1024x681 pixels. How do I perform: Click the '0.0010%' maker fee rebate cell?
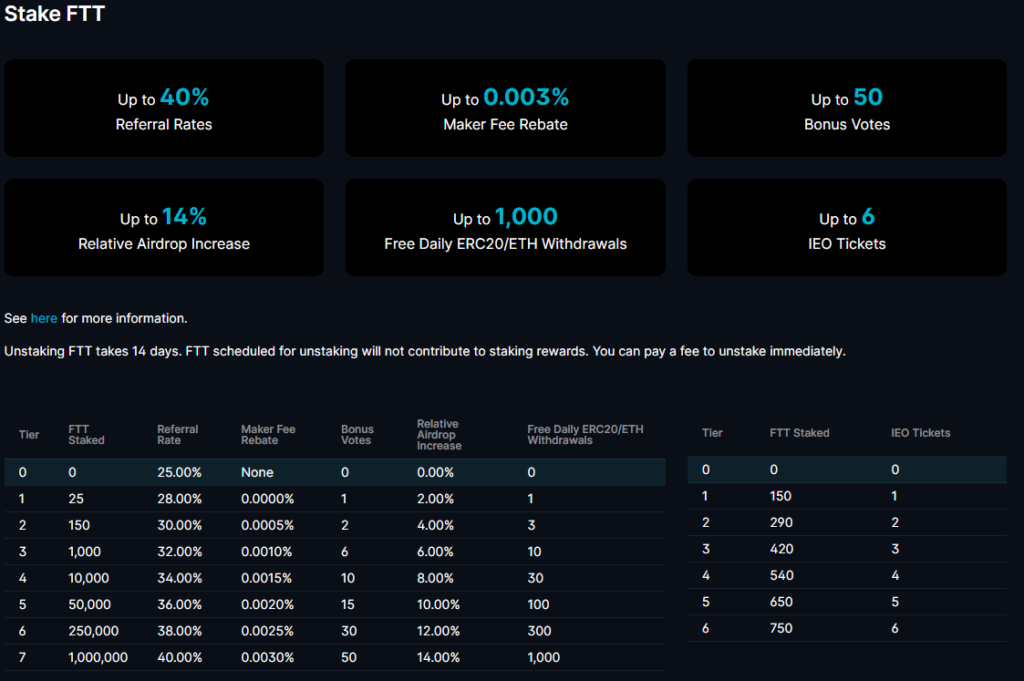click(x=266, y=552)
